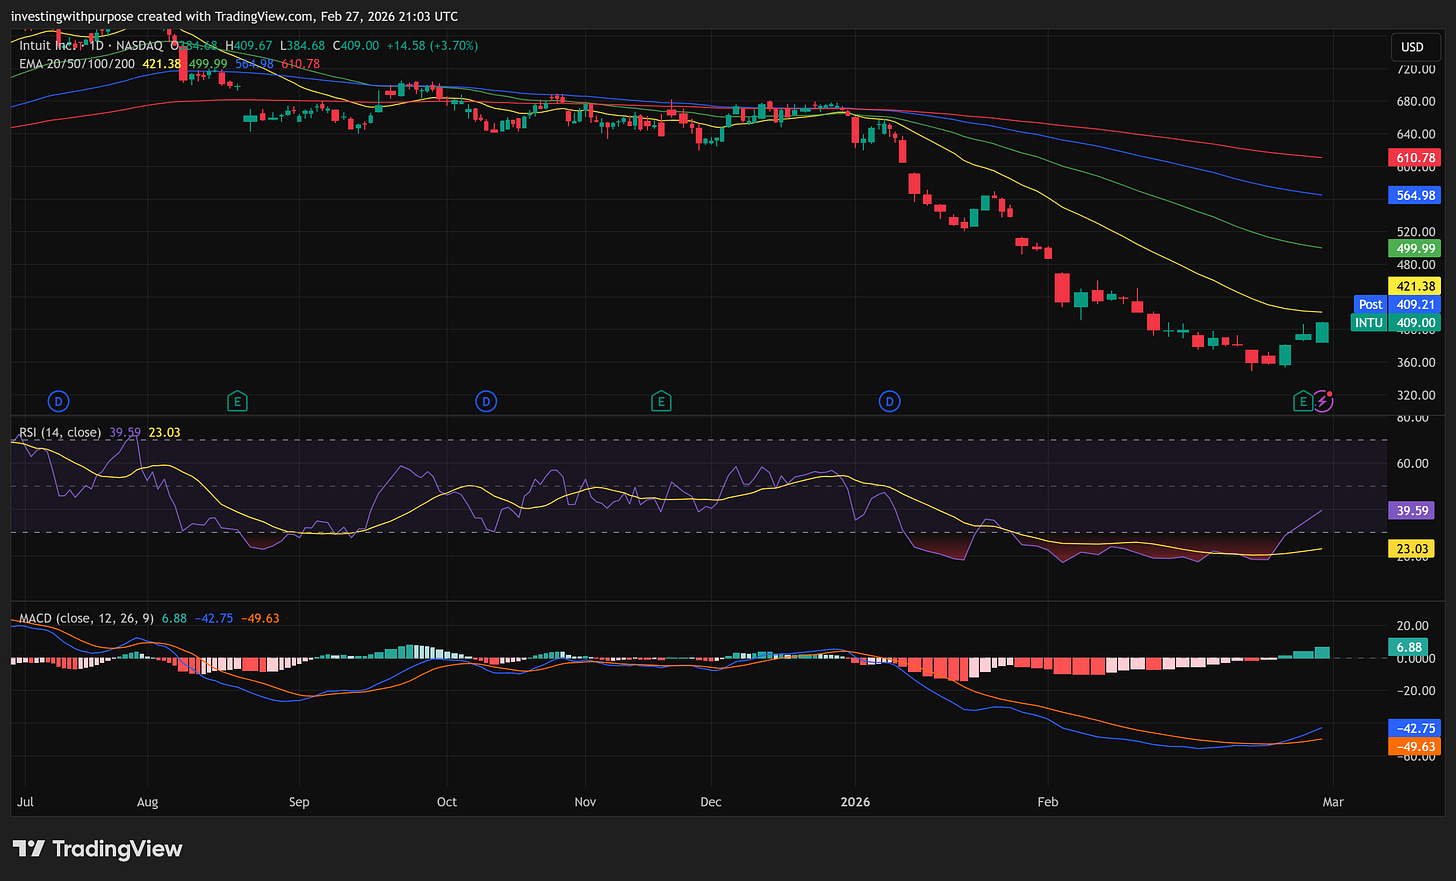The height and width of the screenshot is (881, 1456).
Task: Click the purple RSI 39.59 axis label
Action: click(1412, 511)
